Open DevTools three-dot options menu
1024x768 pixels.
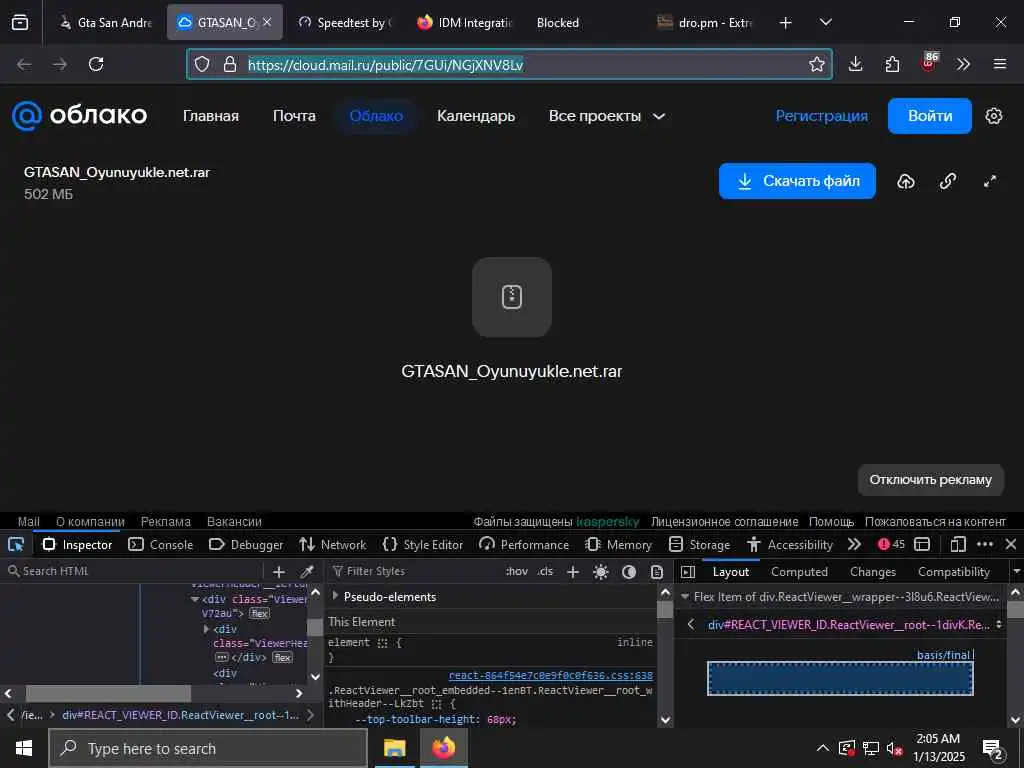985,544
